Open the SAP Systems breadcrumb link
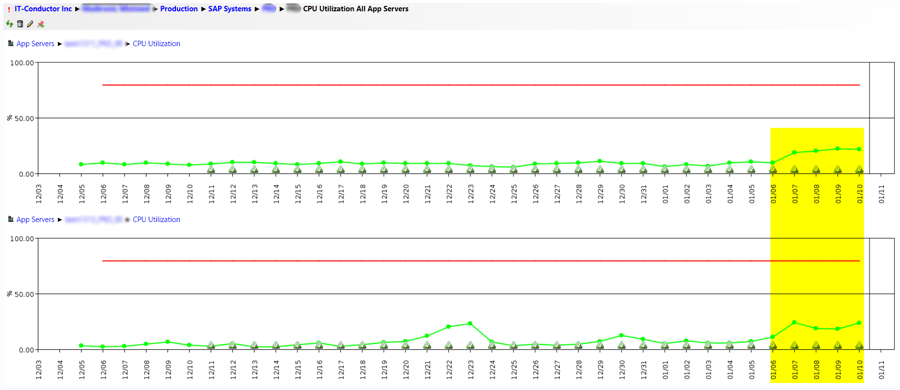 point(230,9)
